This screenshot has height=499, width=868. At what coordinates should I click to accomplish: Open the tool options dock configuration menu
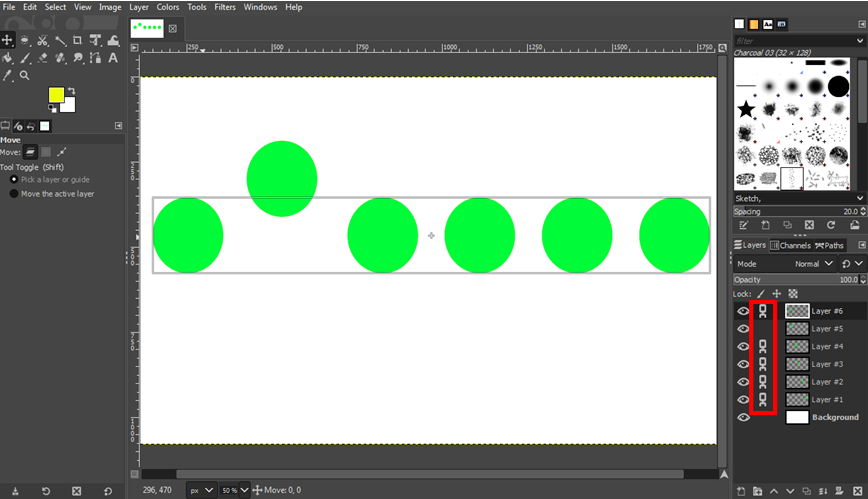tap(118, 126)
